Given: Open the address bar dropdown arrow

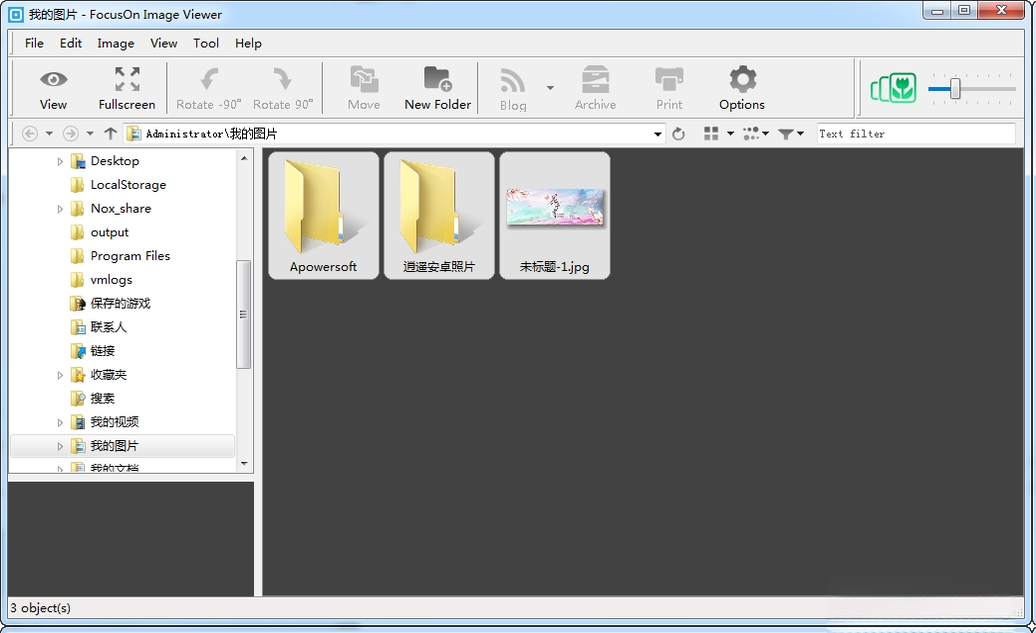Looking at the screenshot, I should (x=657, y=134).
